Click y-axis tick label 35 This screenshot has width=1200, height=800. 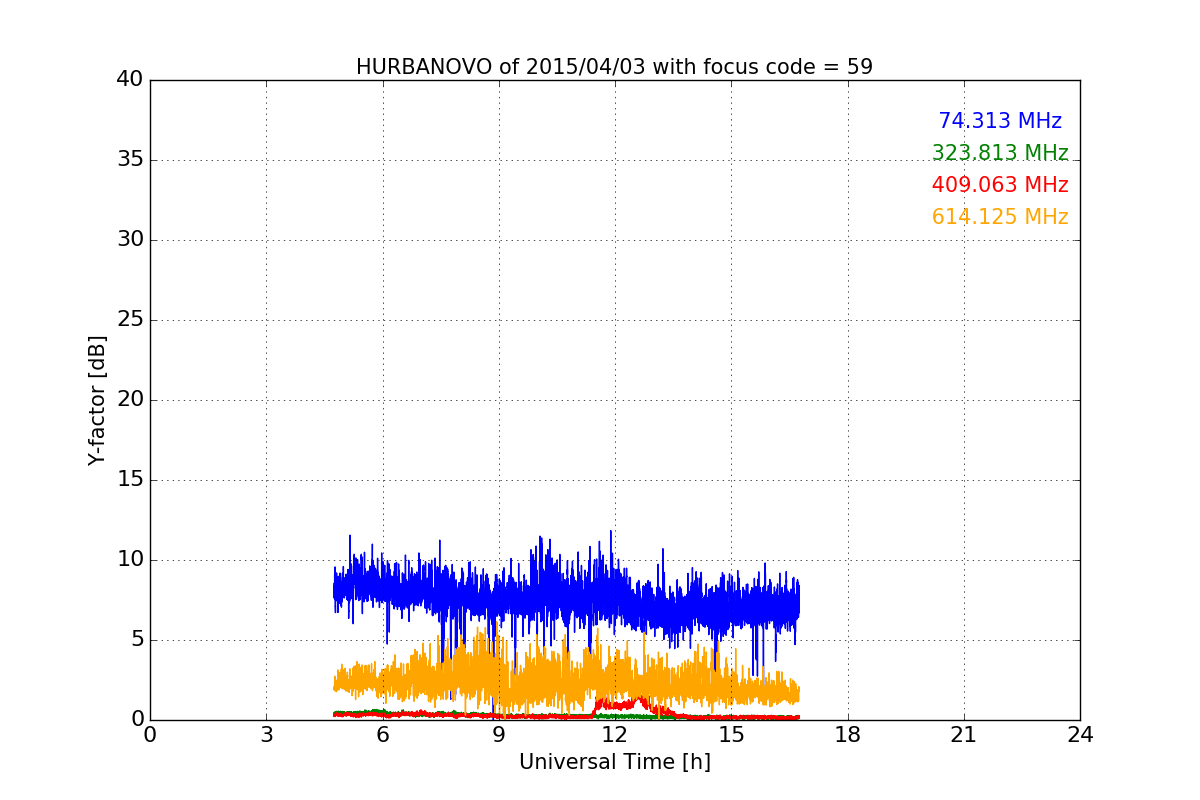[130, 160]
